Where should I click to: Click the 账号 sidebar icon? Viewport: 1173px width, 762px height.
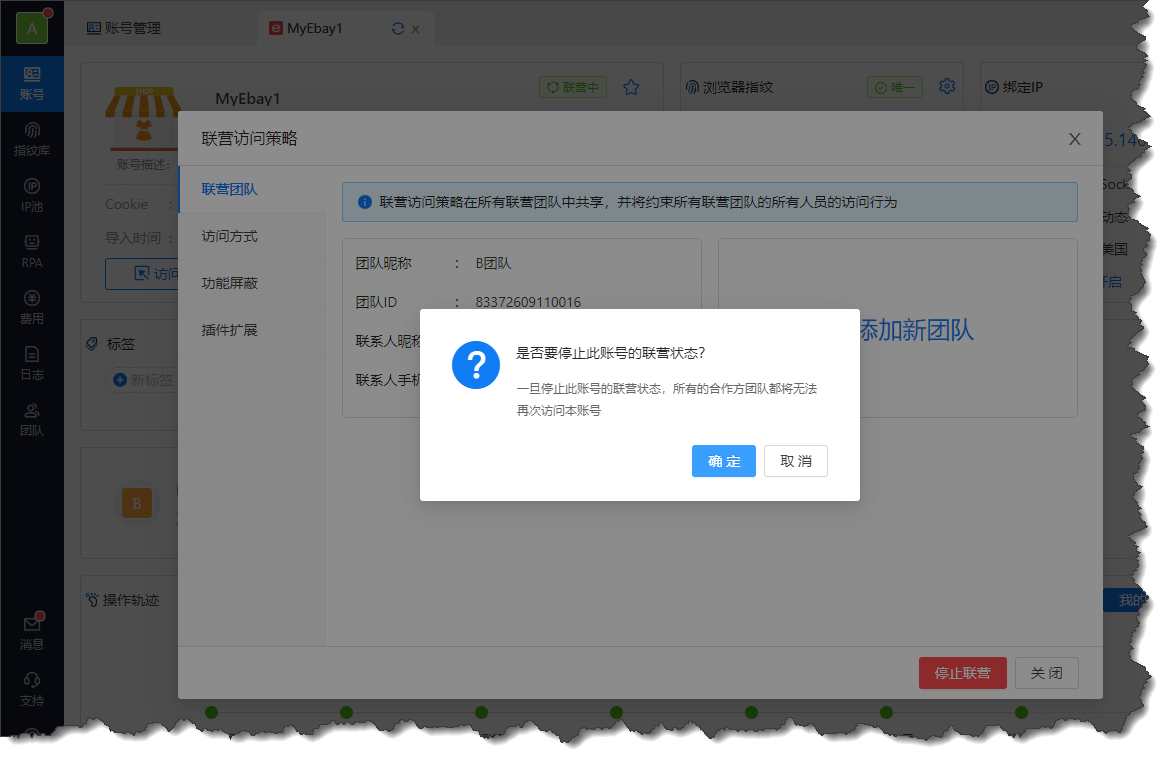click(x=32, y=83)
